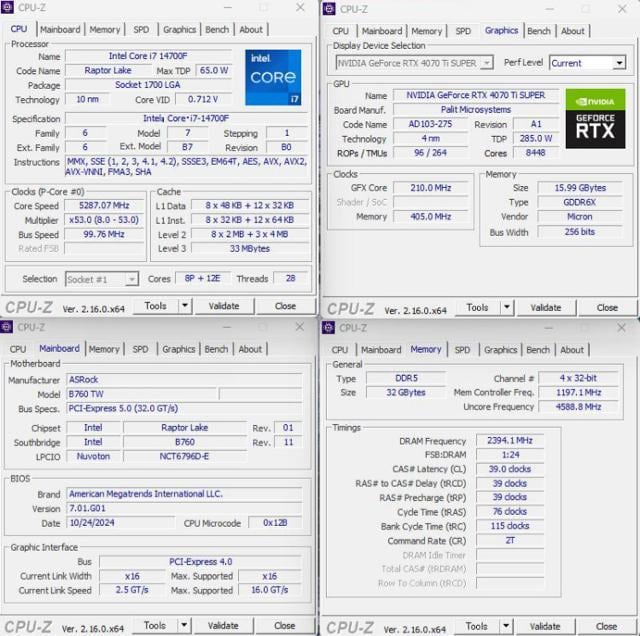This screenshot has height=636, width=640.
Task: Click the Command Rate 2T value
Action: point(510,540)
